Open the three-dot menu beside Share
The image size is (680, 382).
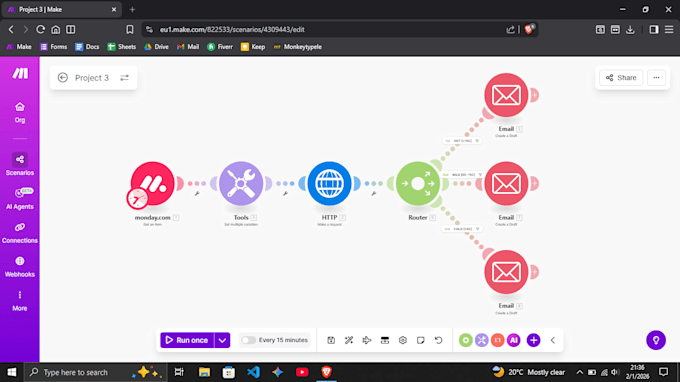[x=657, y=78]
